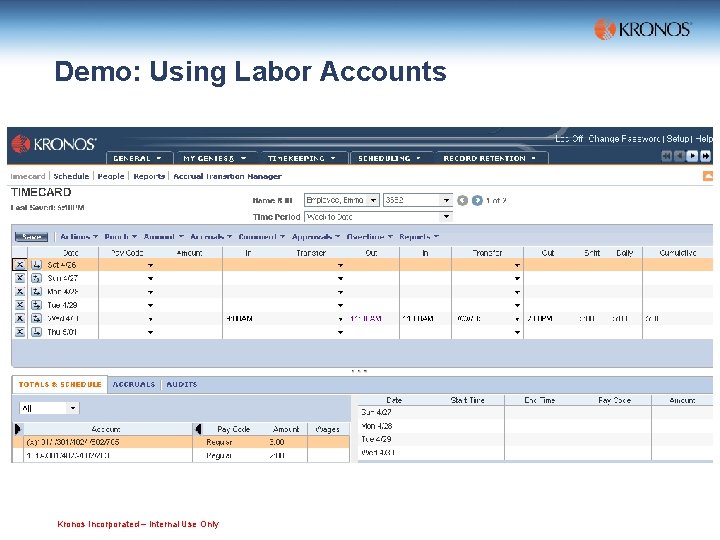This screenshot has height=540, width=720.
Task: Click the Setup link
Action: (678, 138)
